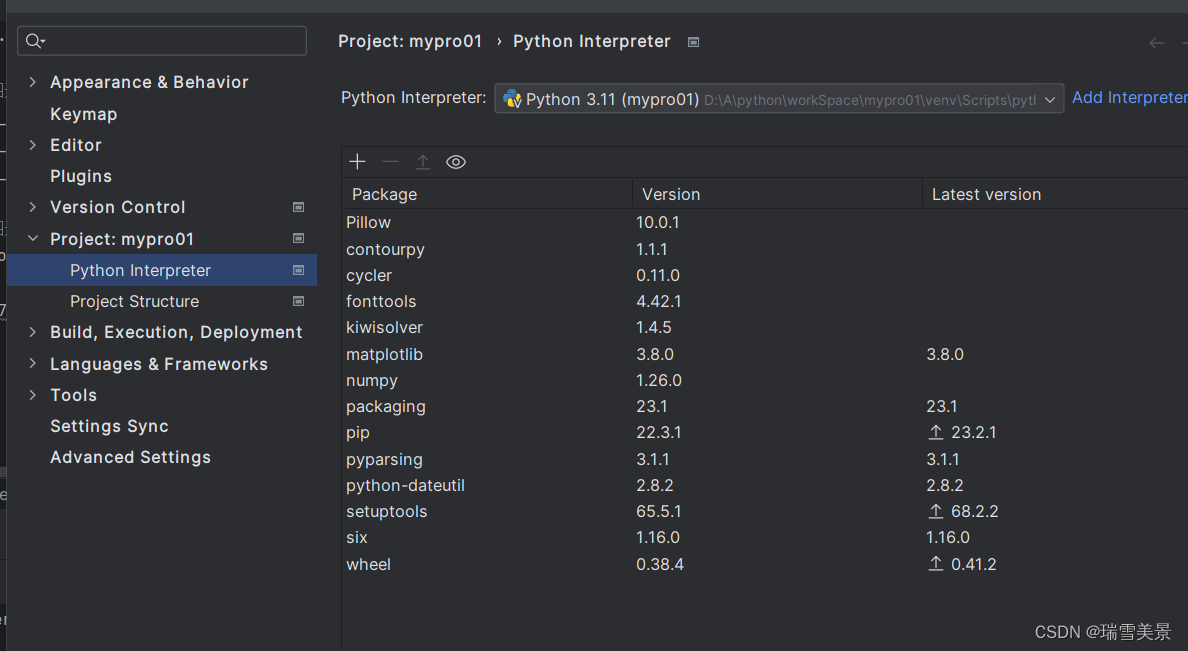Select the kiwisolver package row

click(765, 327)
